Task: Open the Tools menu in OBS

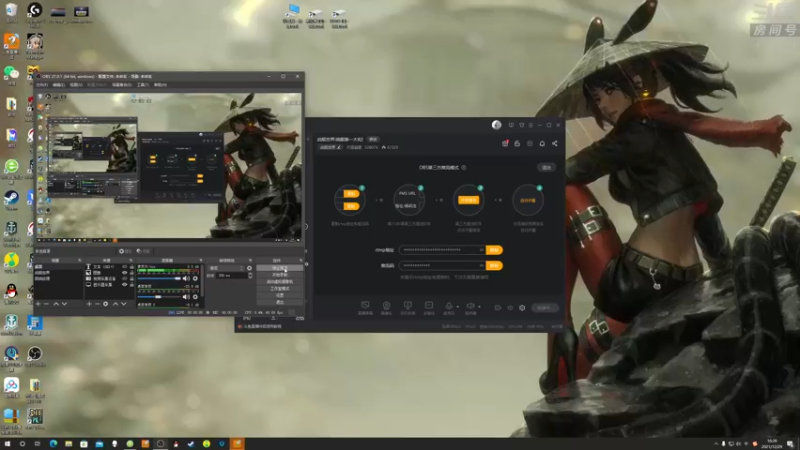Action: click(x=143, y=85)
